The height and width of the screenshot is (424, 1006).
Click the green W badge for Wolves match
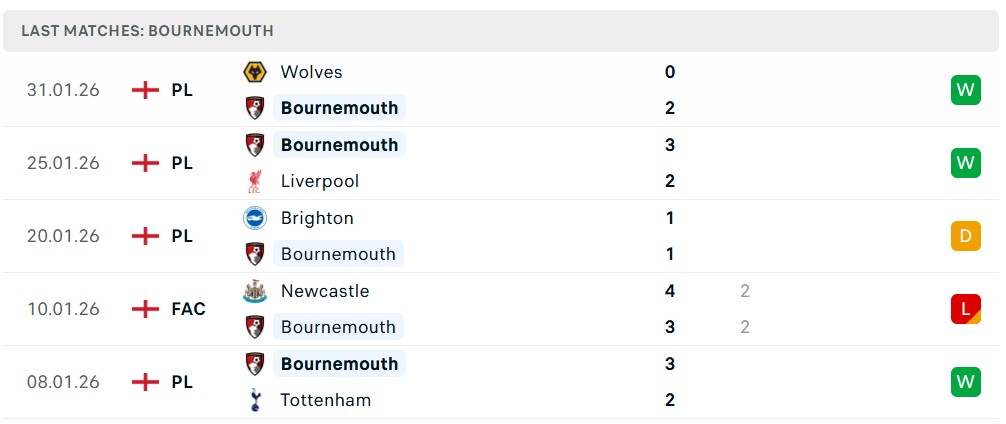(x=965, y=90)
